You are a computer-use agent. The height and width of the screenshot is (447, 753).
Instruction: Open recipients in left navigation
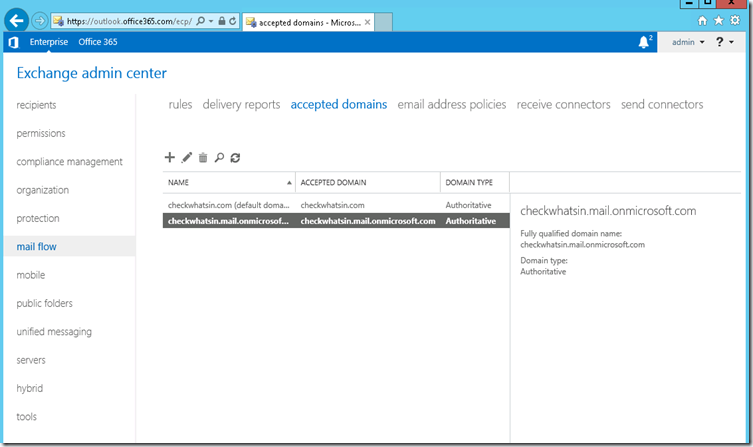(x=36, y=105)
